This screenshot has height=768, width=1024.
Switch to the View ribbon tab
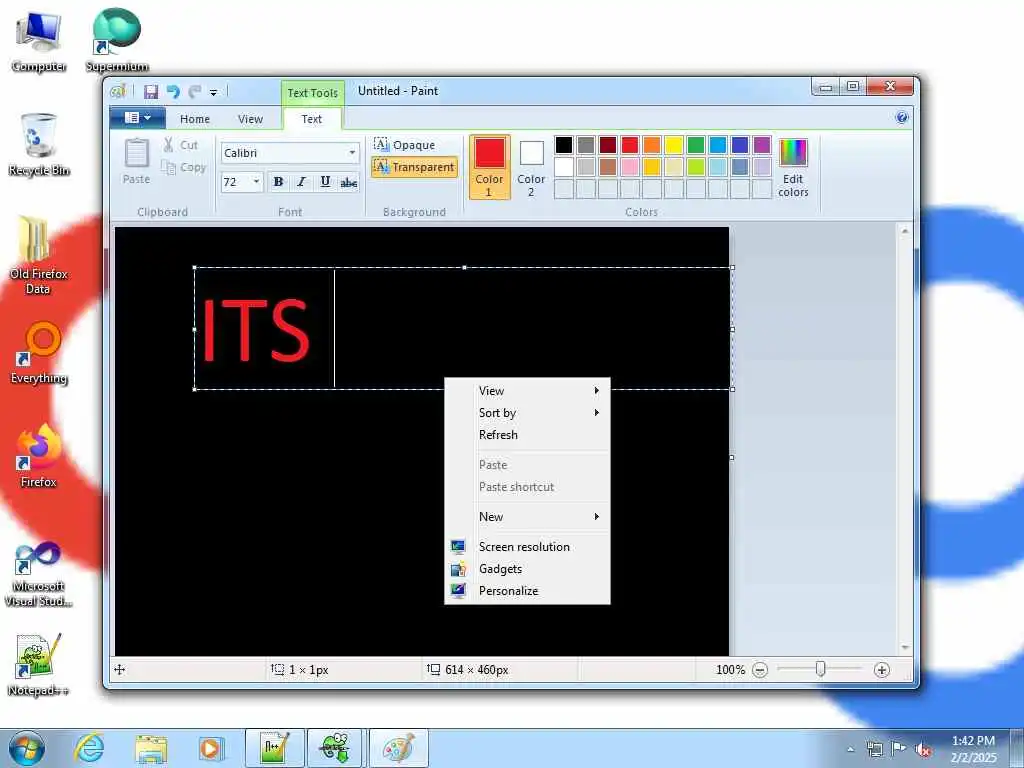coord(250,119)
